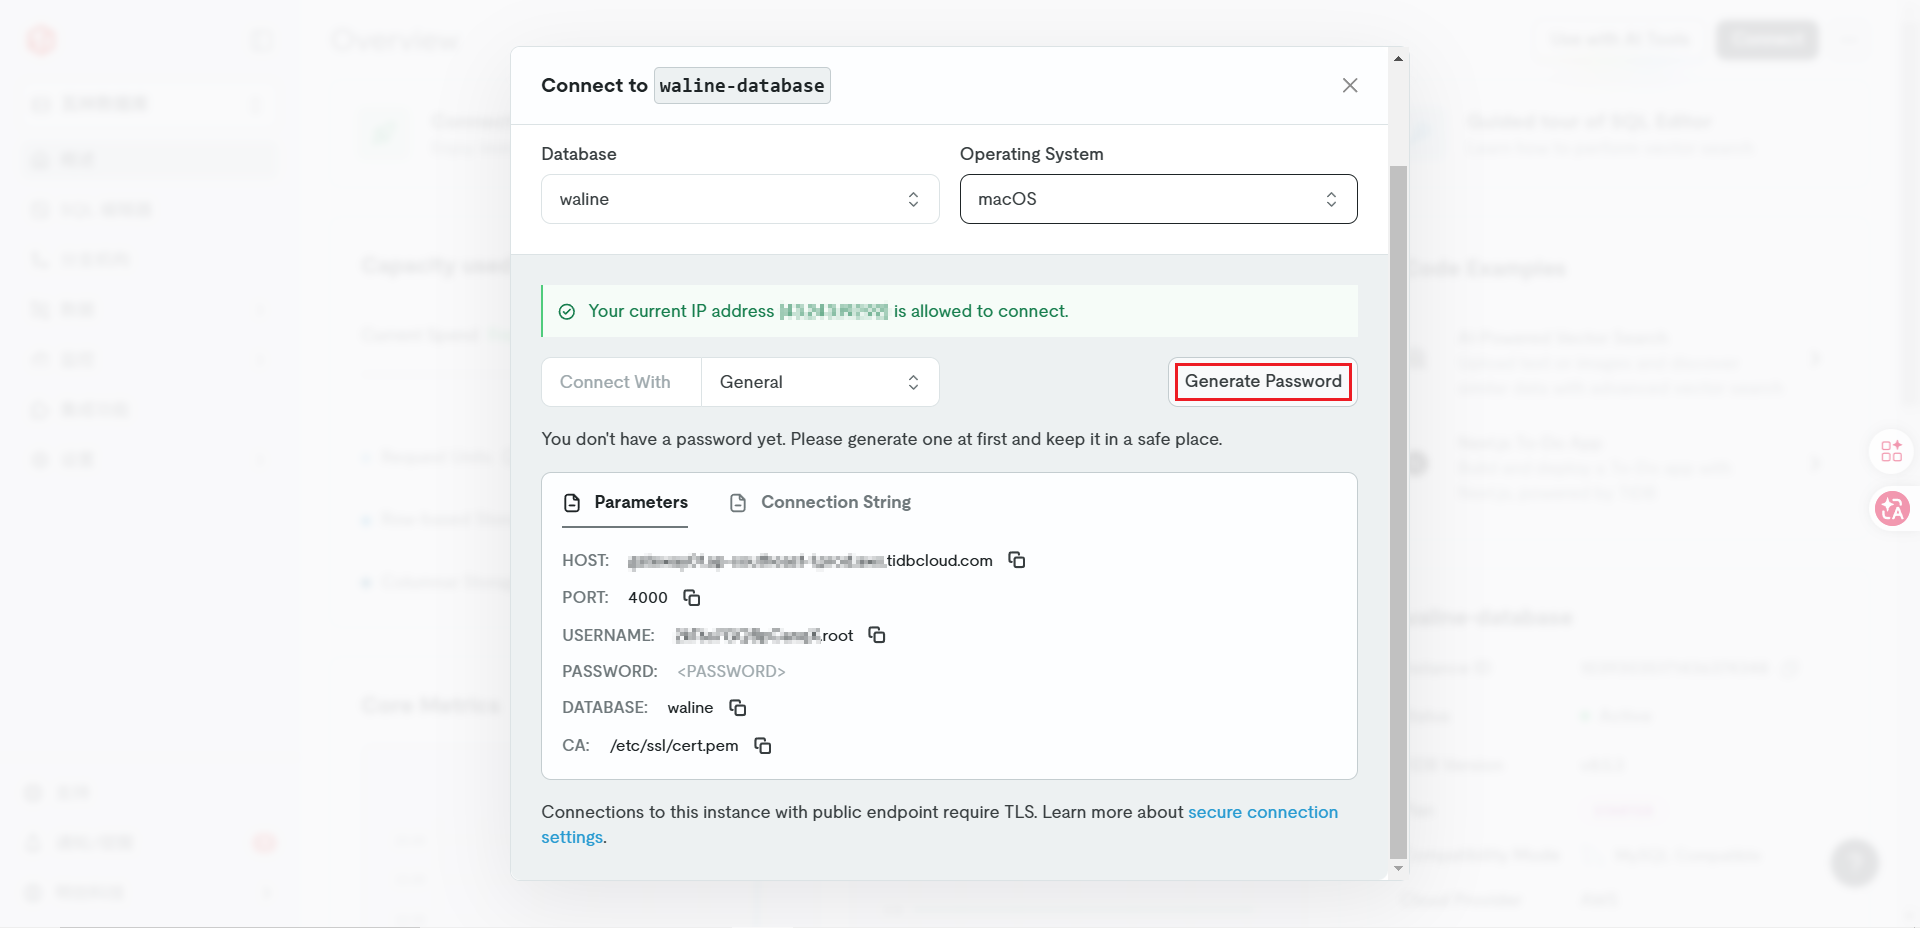Open the Connect With General dropdown
Viewport: 1920px width, 928px height.
pyautogui.click(x=820, y=382)
